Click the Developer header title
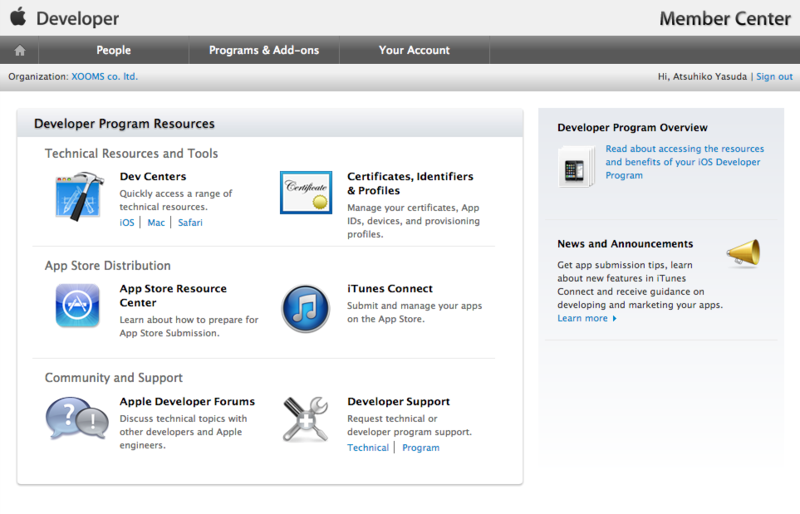Screen dimensions: 800x514 78,19
